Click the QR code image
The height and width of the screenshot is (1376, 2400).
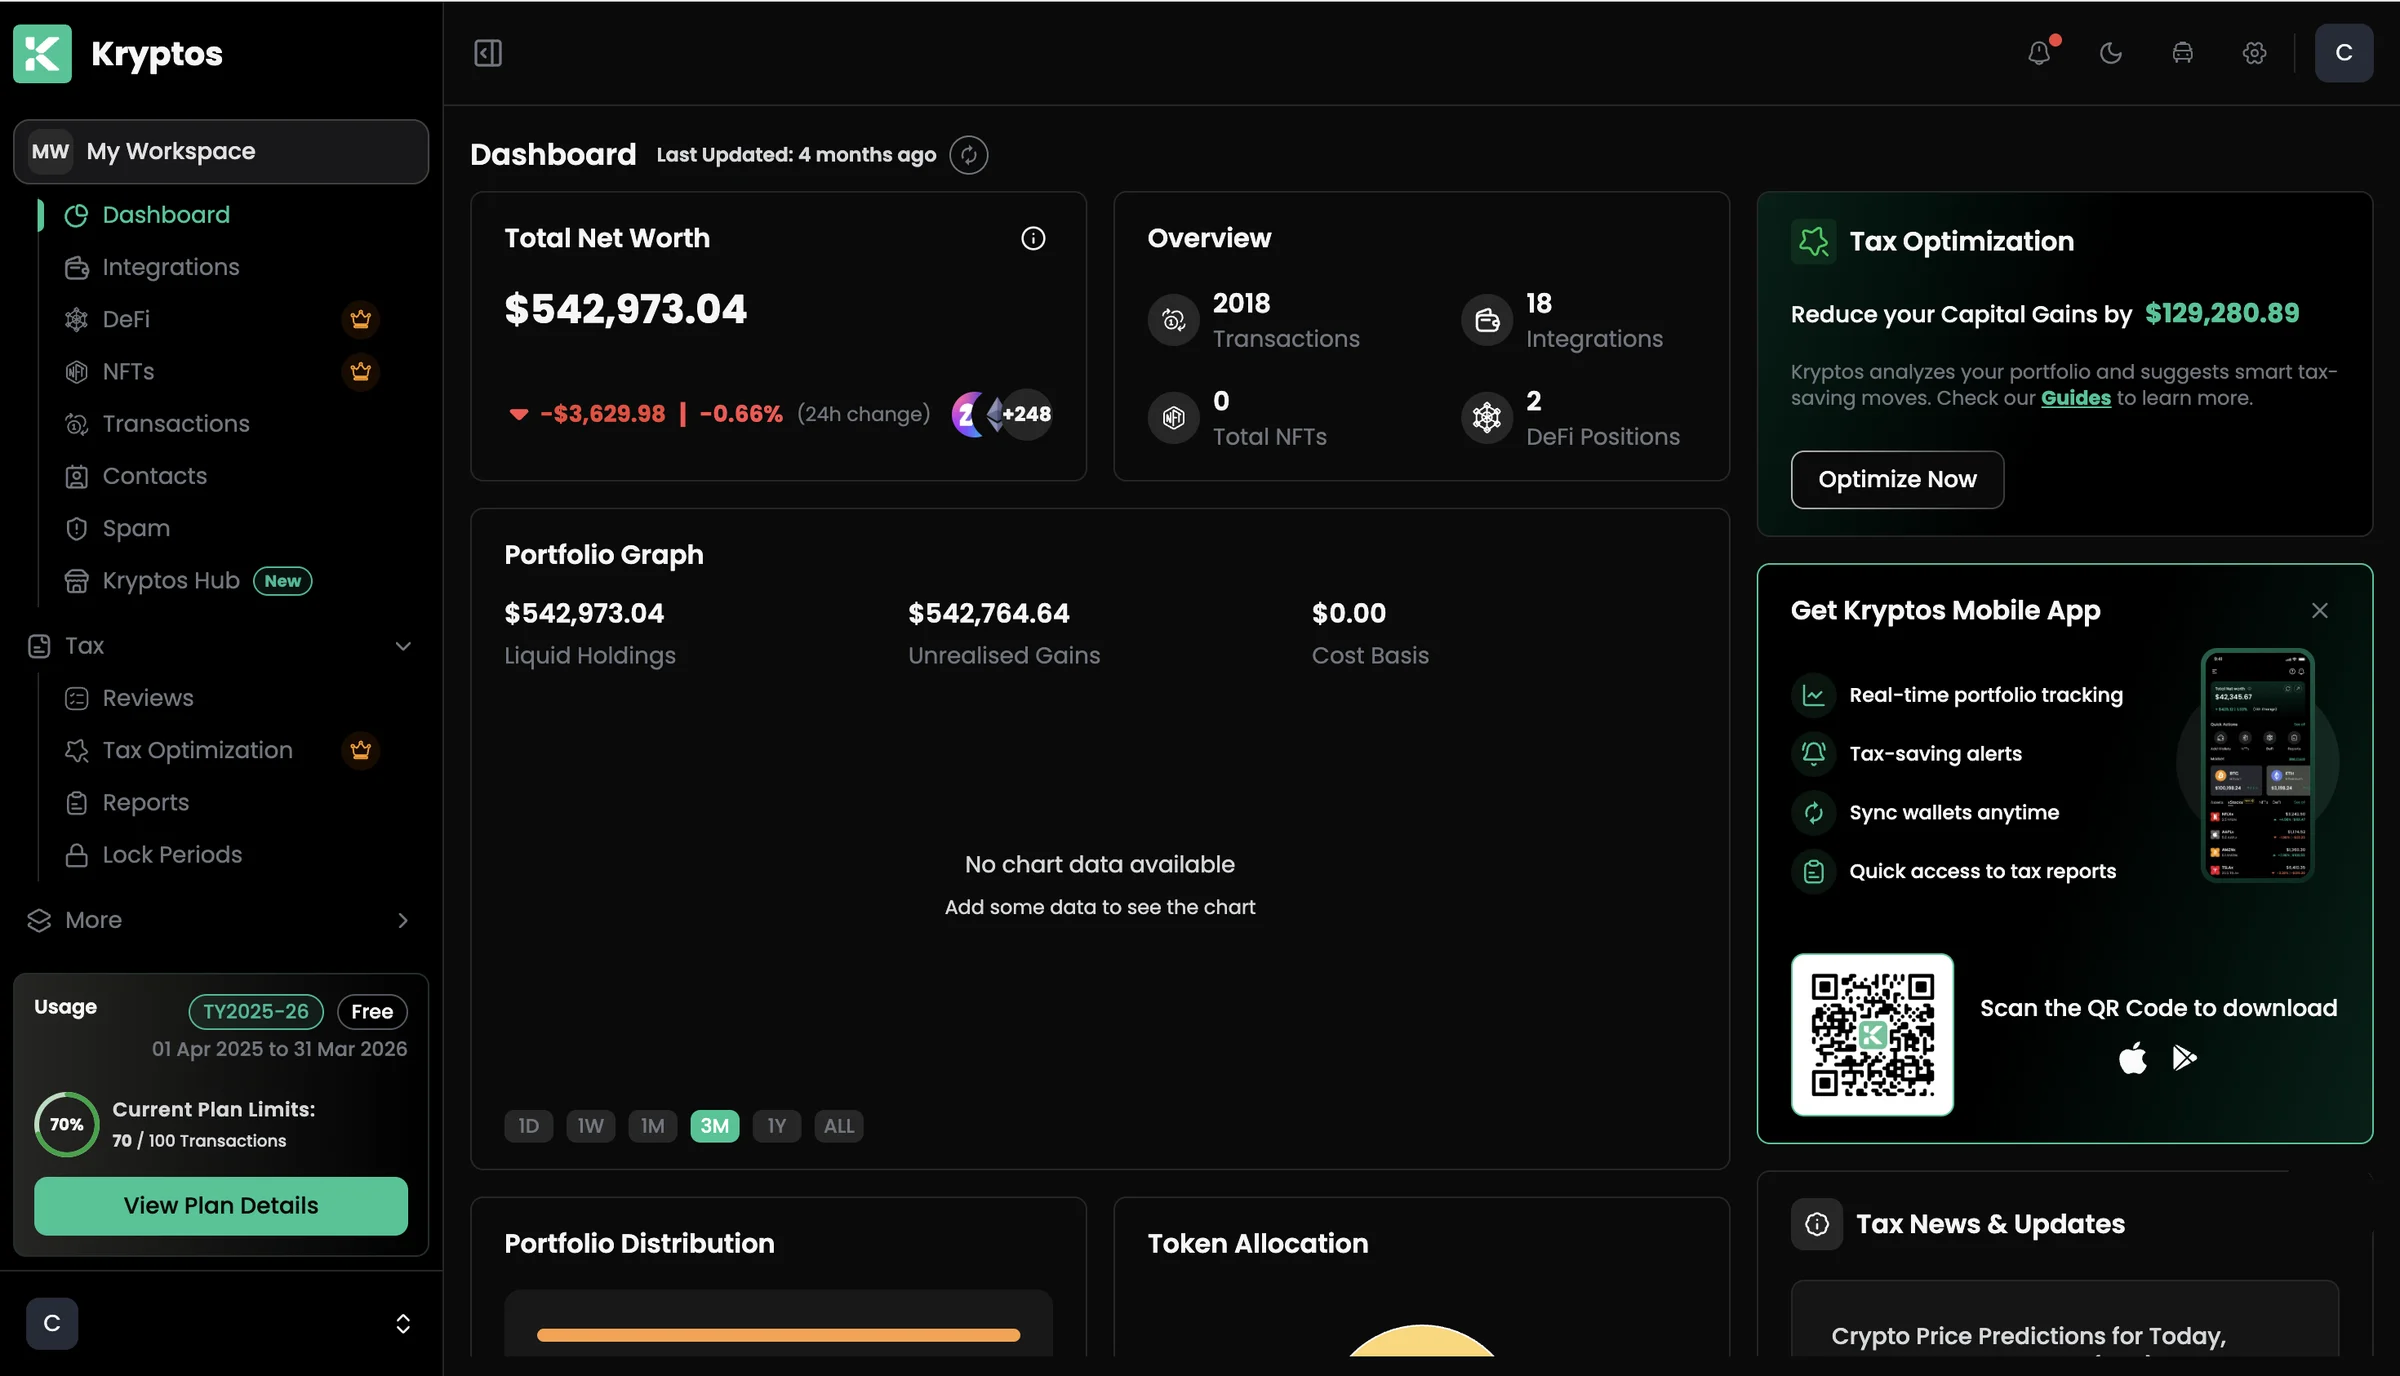point(1872,1035)
